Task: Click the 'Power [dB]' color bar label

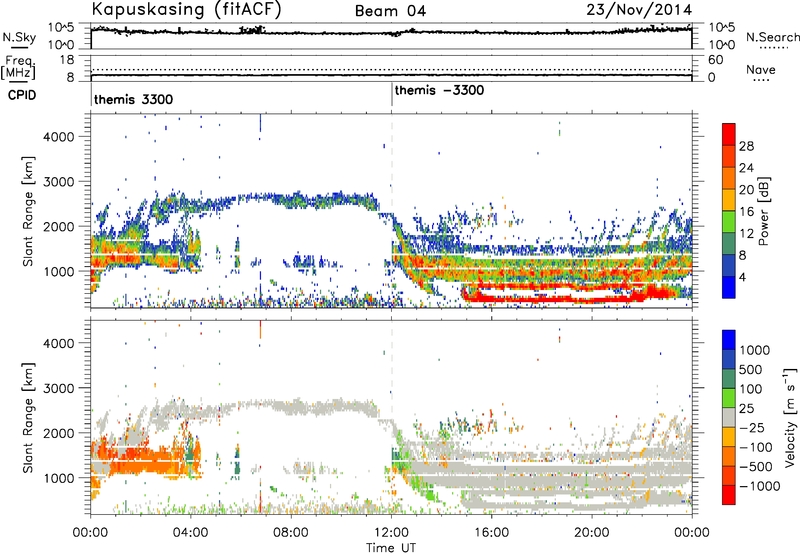Action: pyautogui.click(x=764, y=211)
